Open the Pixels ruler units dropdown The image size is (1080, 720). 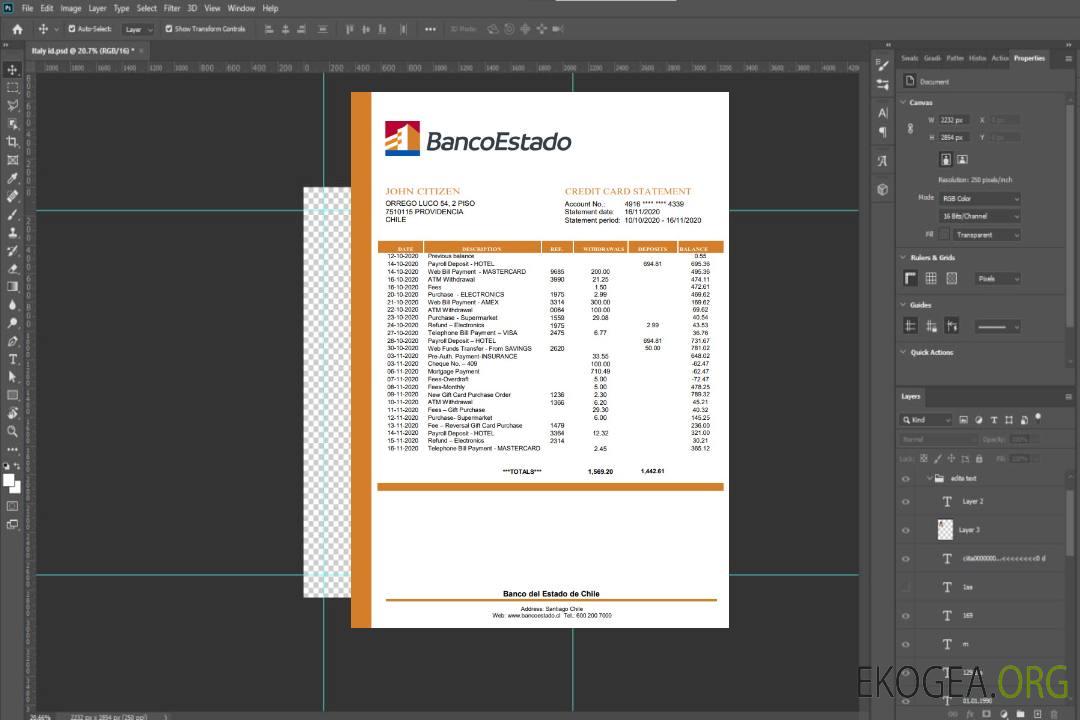point(997,278)
